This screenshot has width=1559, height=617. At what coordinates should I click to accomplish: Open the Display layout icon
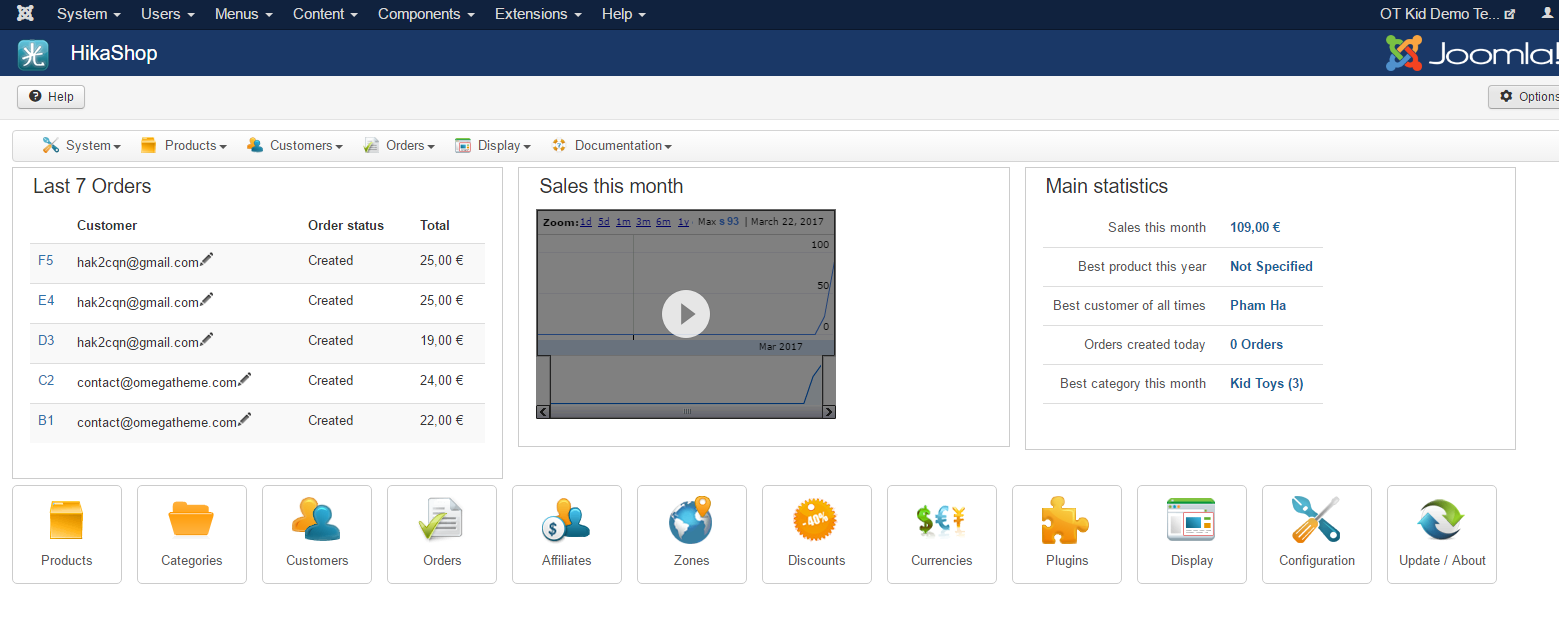pos(1192,534)
